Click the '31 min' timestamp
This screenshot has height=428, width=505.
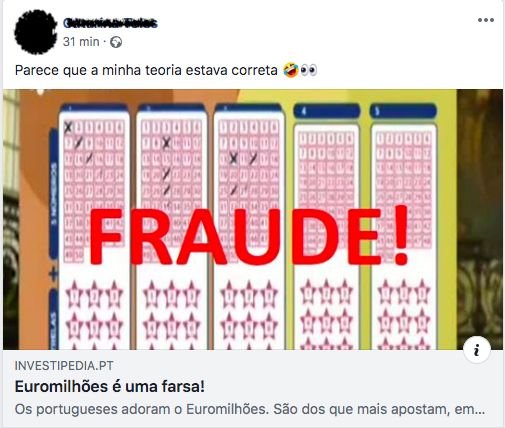coord(81,42)
